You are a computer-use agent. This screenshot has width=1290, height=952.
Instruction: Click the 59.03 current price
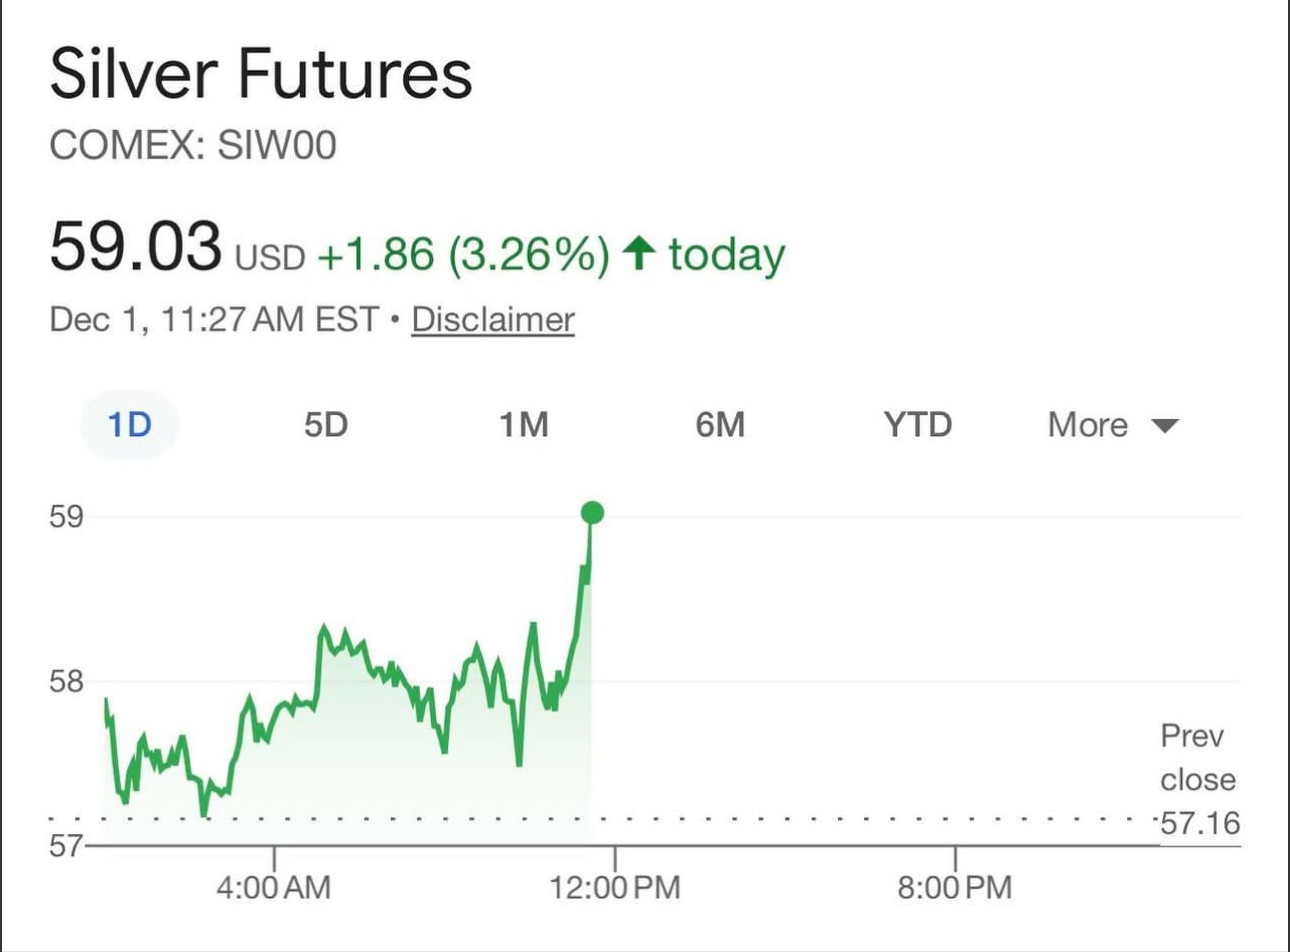135,246
